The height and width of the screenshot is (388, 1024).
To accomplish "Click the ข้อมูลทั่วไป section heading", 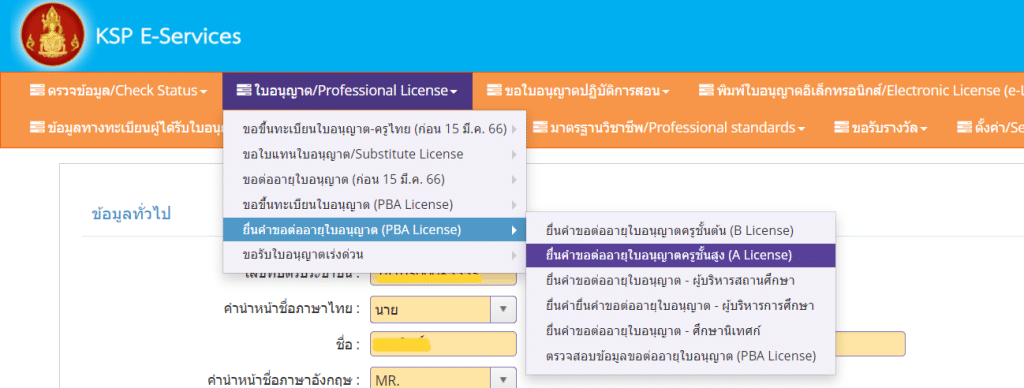I will pyautogui.click(x=131, y=214).
